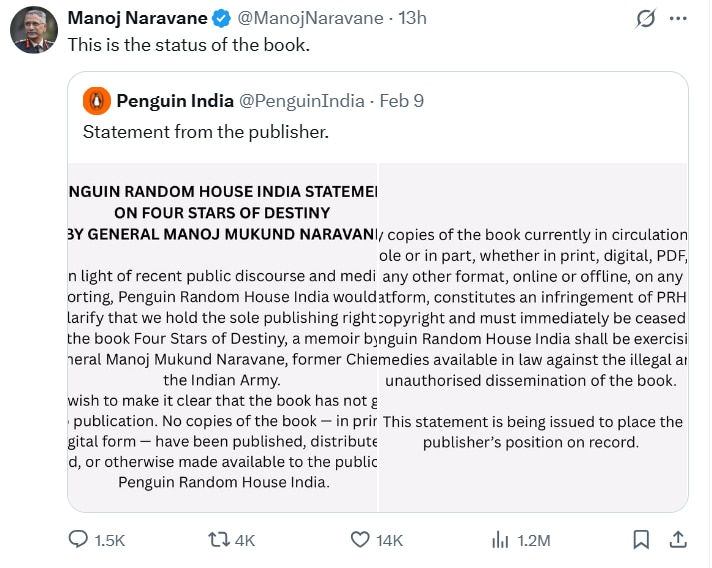
Task: Like the tweet with 14K likes
Action: (361, 540)
